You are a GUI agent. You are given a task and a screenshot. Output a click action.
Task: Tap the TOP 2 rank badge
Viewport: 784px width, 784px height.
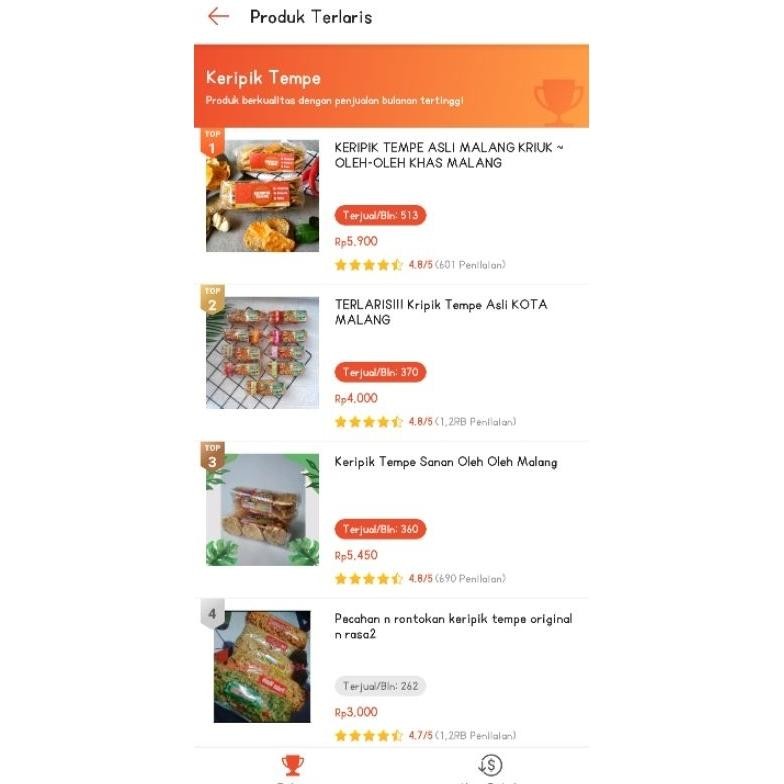[212, 300]
